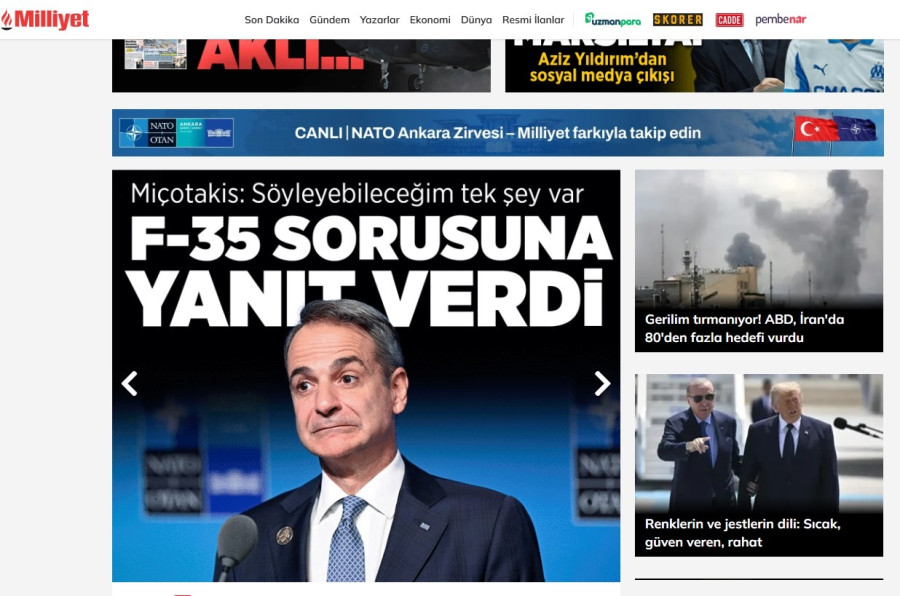Open the Pembenar logo link

tap(781, 20)
